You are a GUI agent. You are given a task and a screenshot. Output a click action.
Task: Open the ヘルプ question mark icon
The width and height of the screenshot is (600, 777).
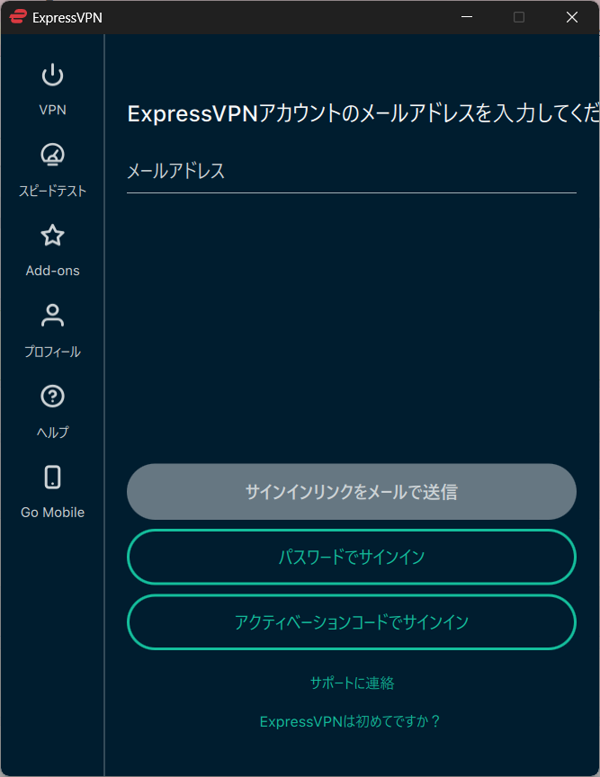[53, 396]
